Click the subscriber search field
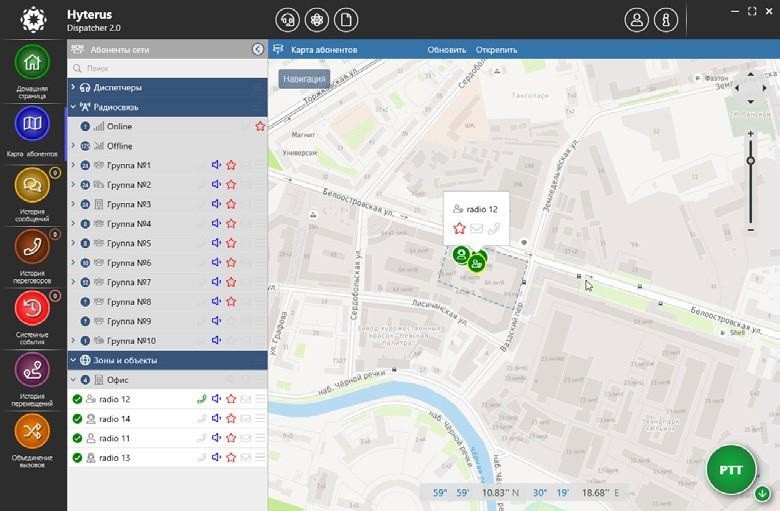This screenshot has height=511, width=780. [x=167, y=68]
